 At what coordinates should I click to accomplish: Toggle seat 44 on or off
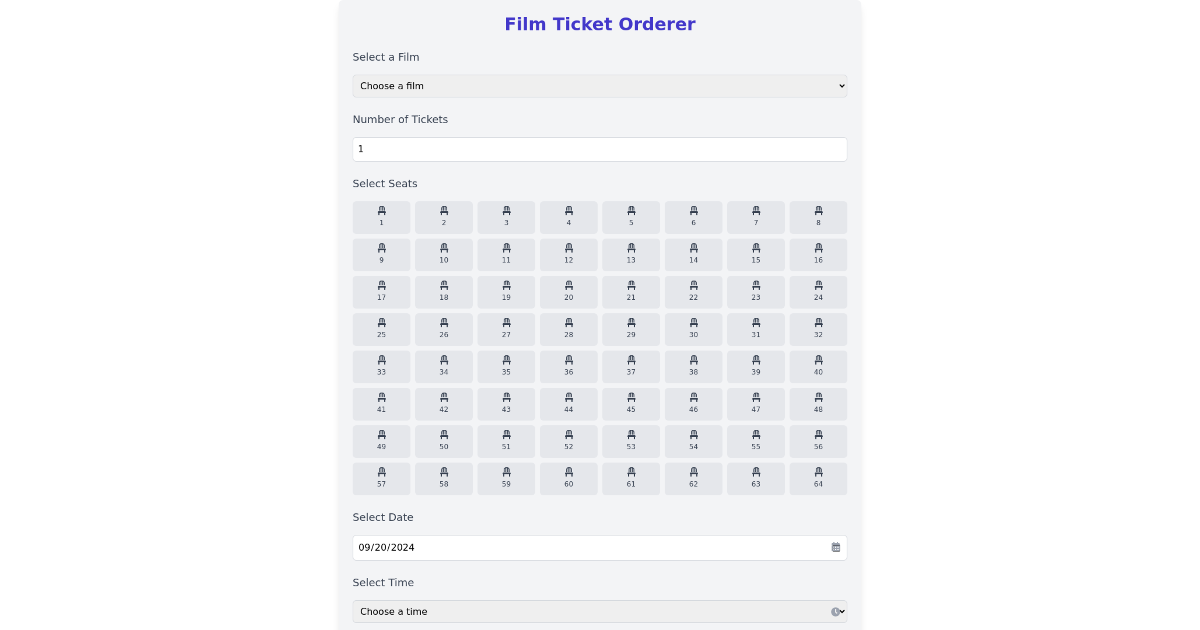[568, 404]
